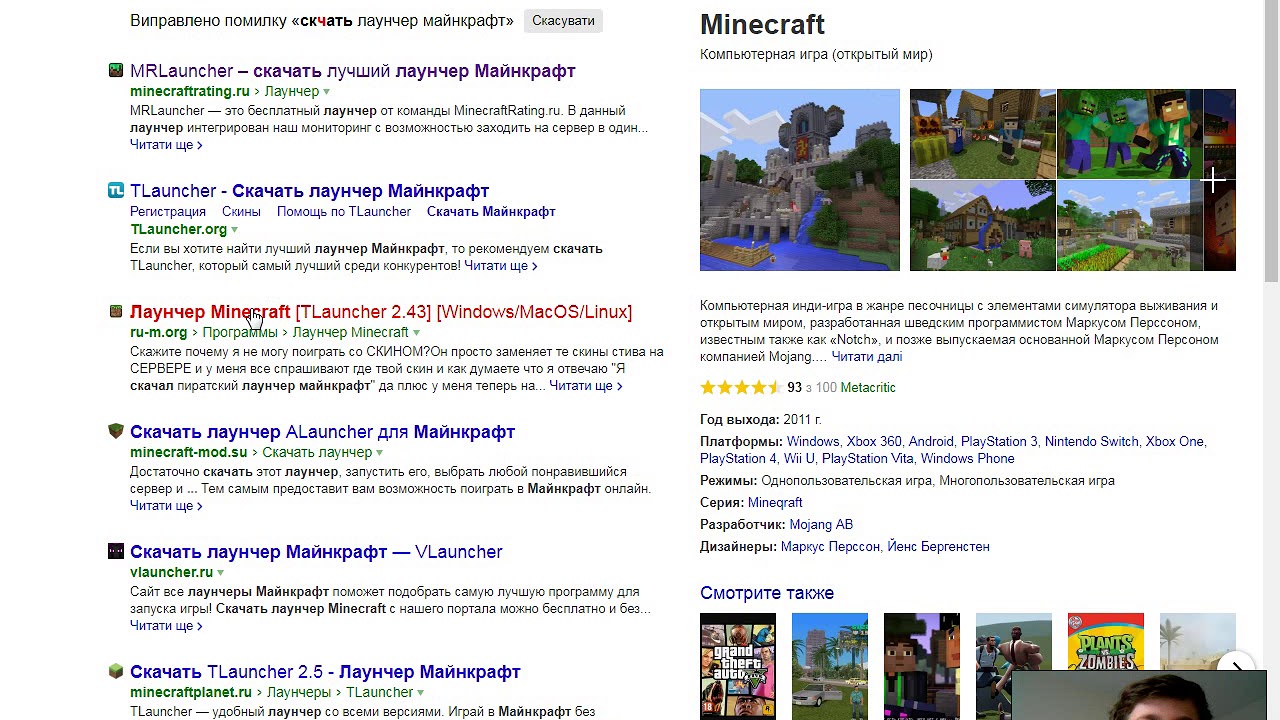1280x720 pixels.
Task: Open Скачать лаунчер Майнкрафт — VLauncher result
Action: (x=316, y=552)
